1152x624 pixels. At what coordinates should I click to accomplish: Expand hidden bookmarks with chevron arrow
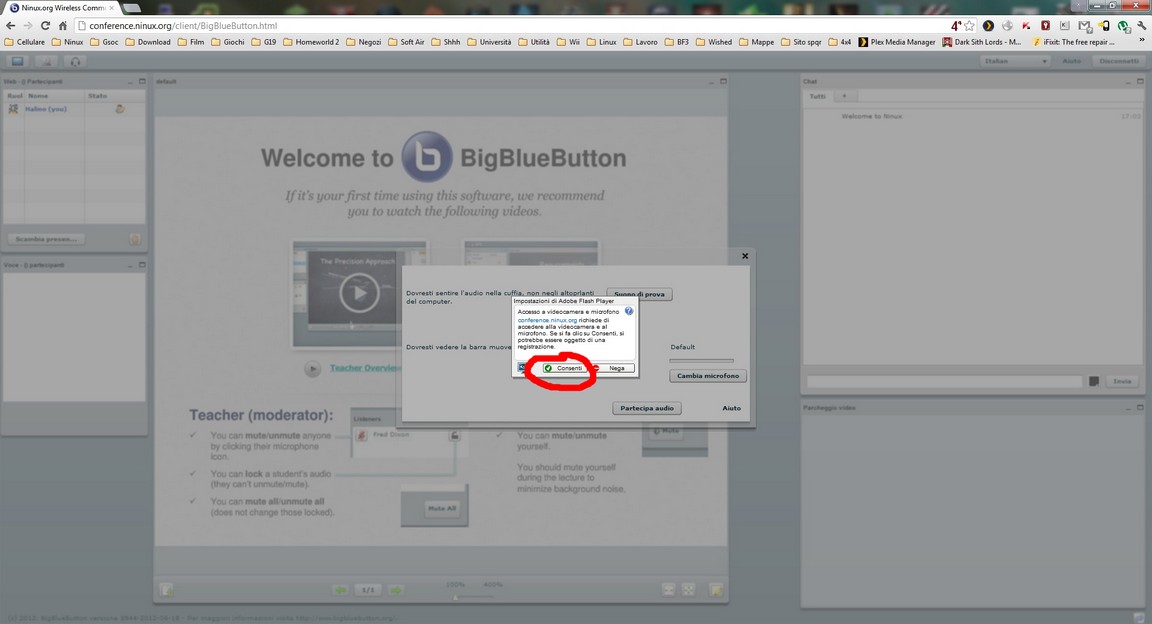[1141, 42]
